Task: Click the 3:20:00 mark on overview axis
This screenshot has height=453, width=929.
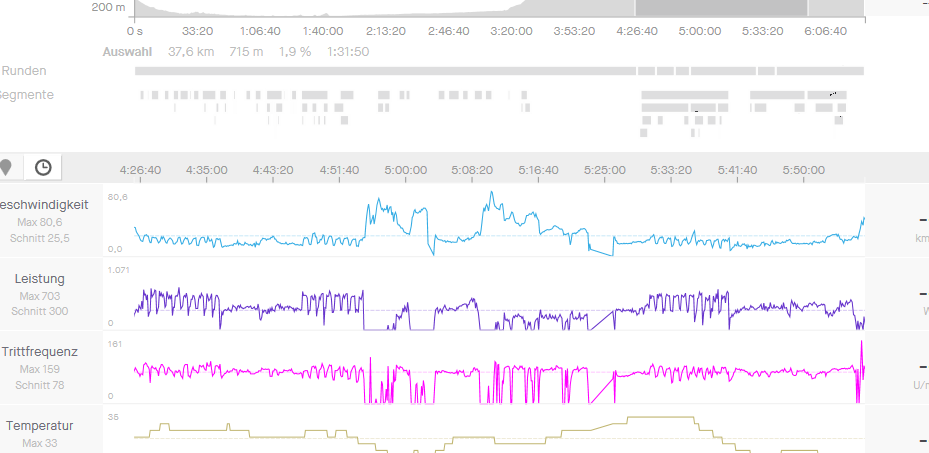Action: click(511, 31)
